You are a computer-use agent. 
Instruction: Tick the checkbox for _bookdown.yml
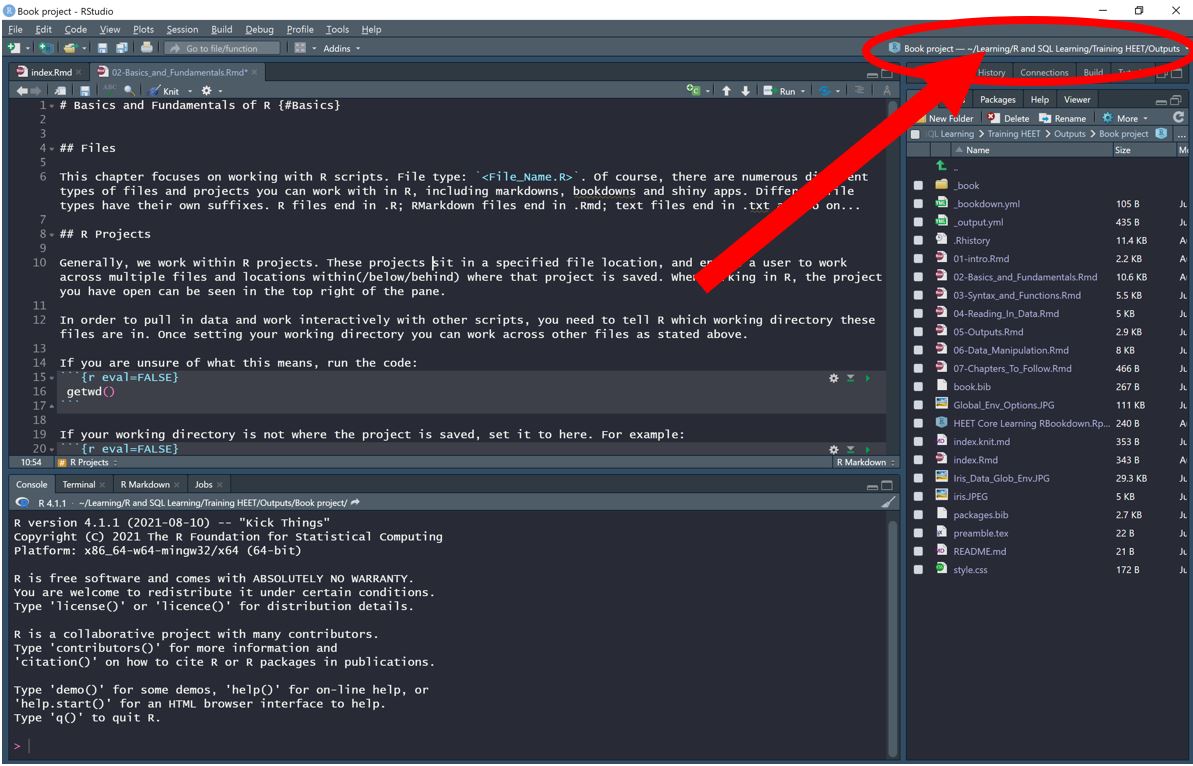pos(918,204)
